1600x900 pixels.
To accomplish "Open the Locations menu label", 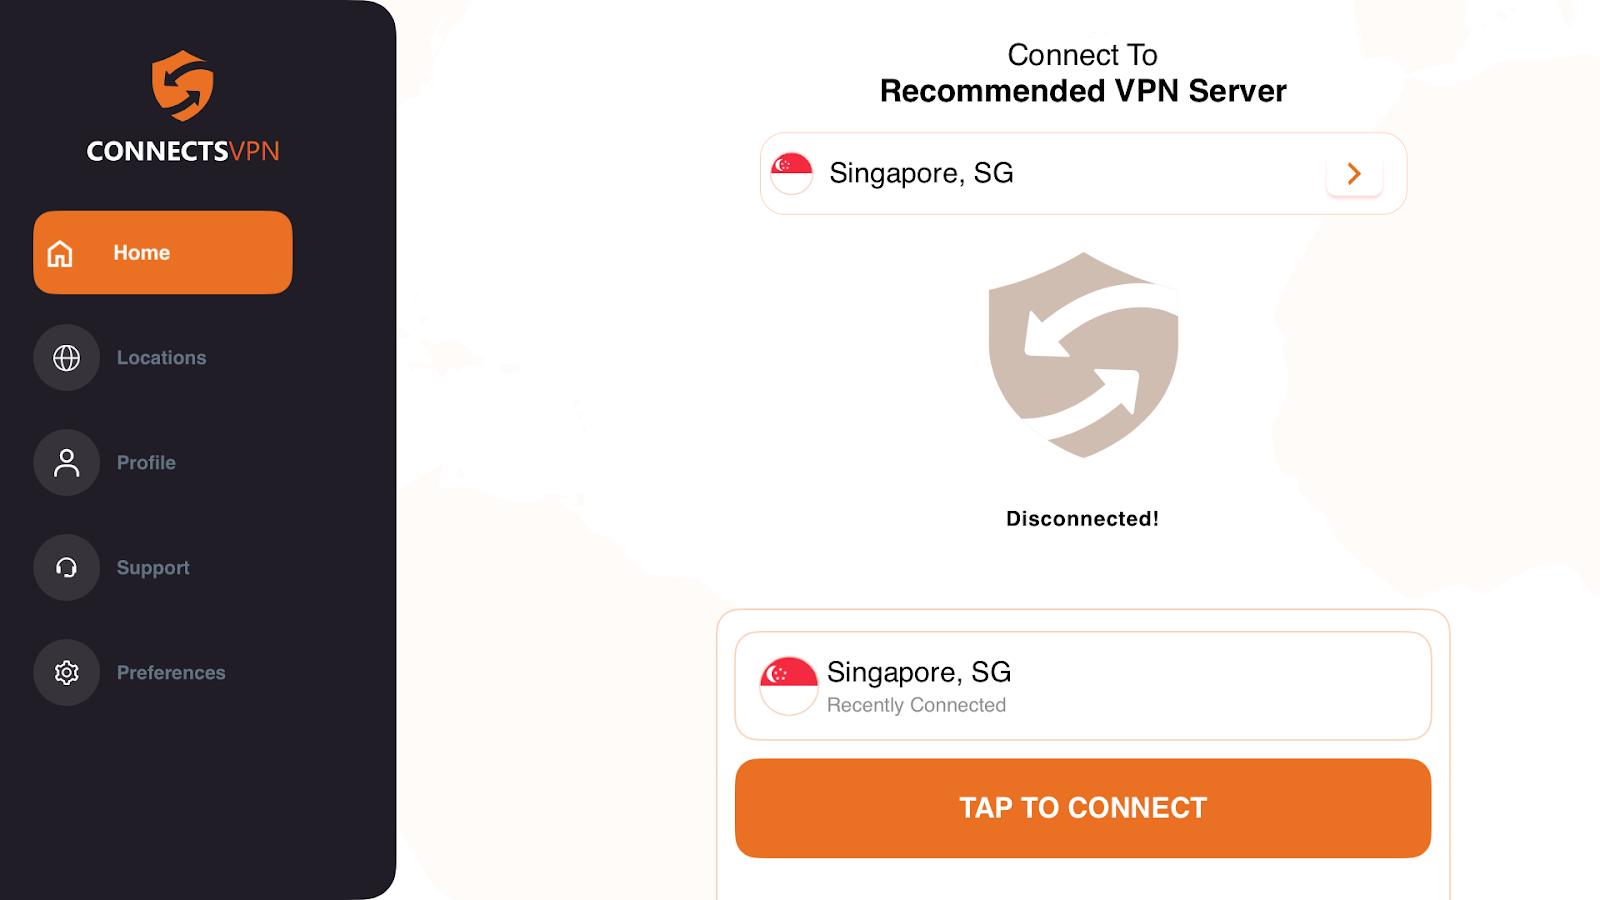I will (162, 358).
